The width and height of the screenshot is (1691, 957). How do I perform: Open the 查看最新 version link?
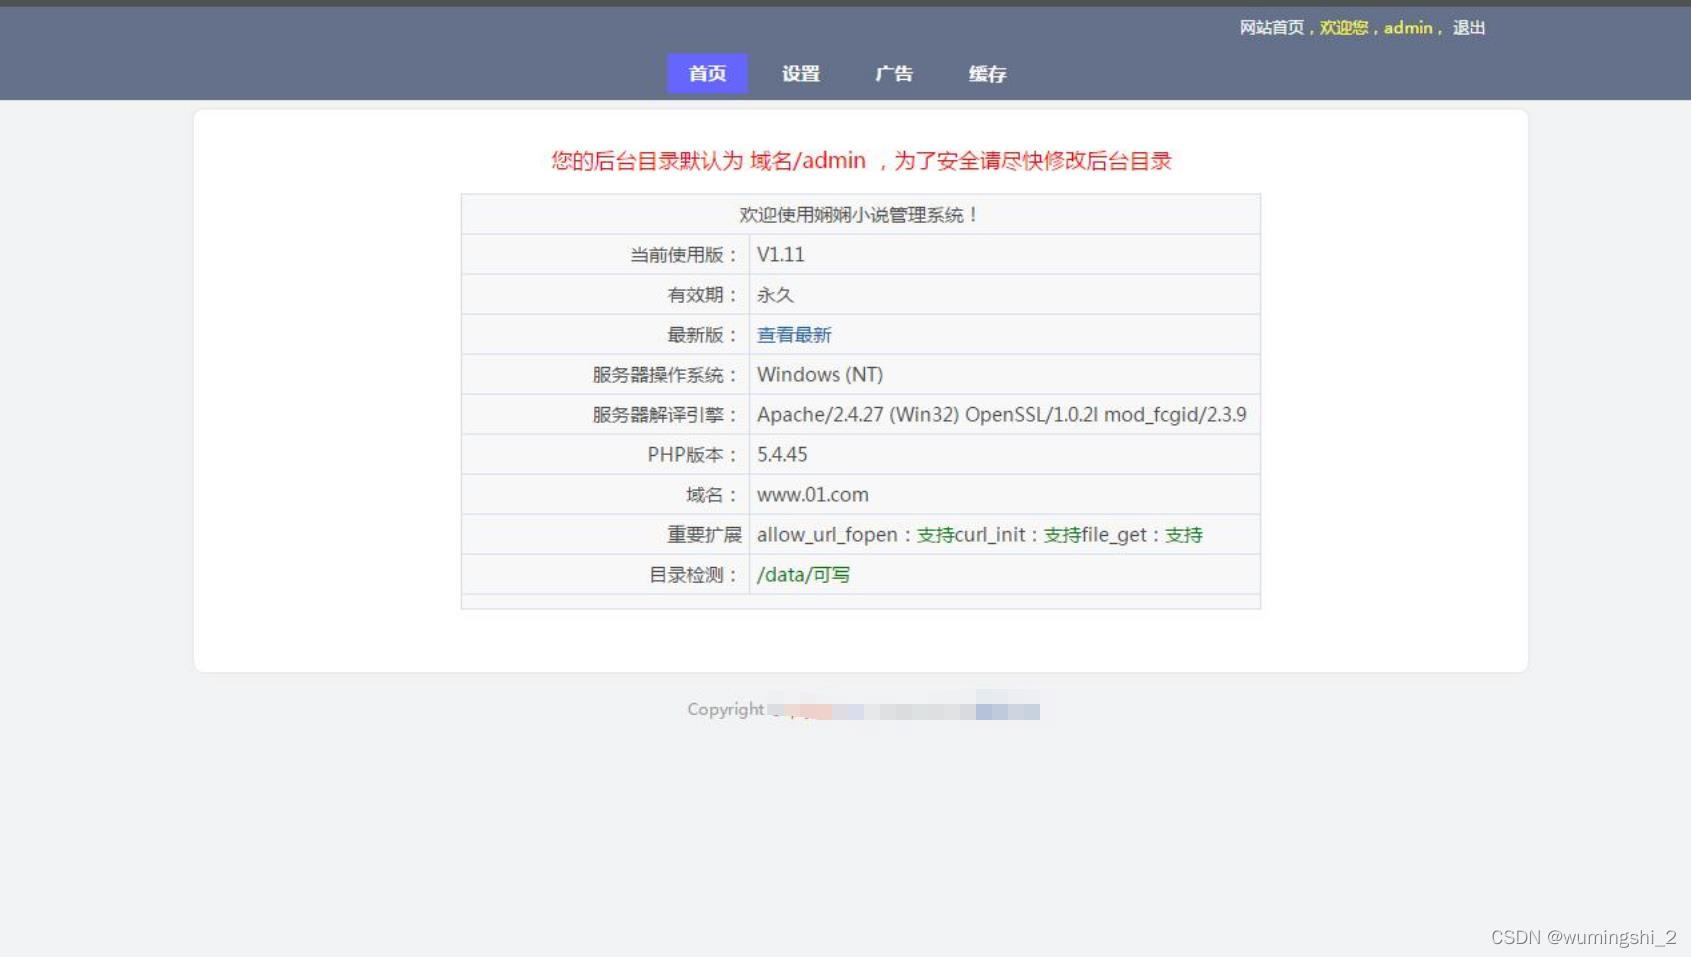click(x=794, y=335)
